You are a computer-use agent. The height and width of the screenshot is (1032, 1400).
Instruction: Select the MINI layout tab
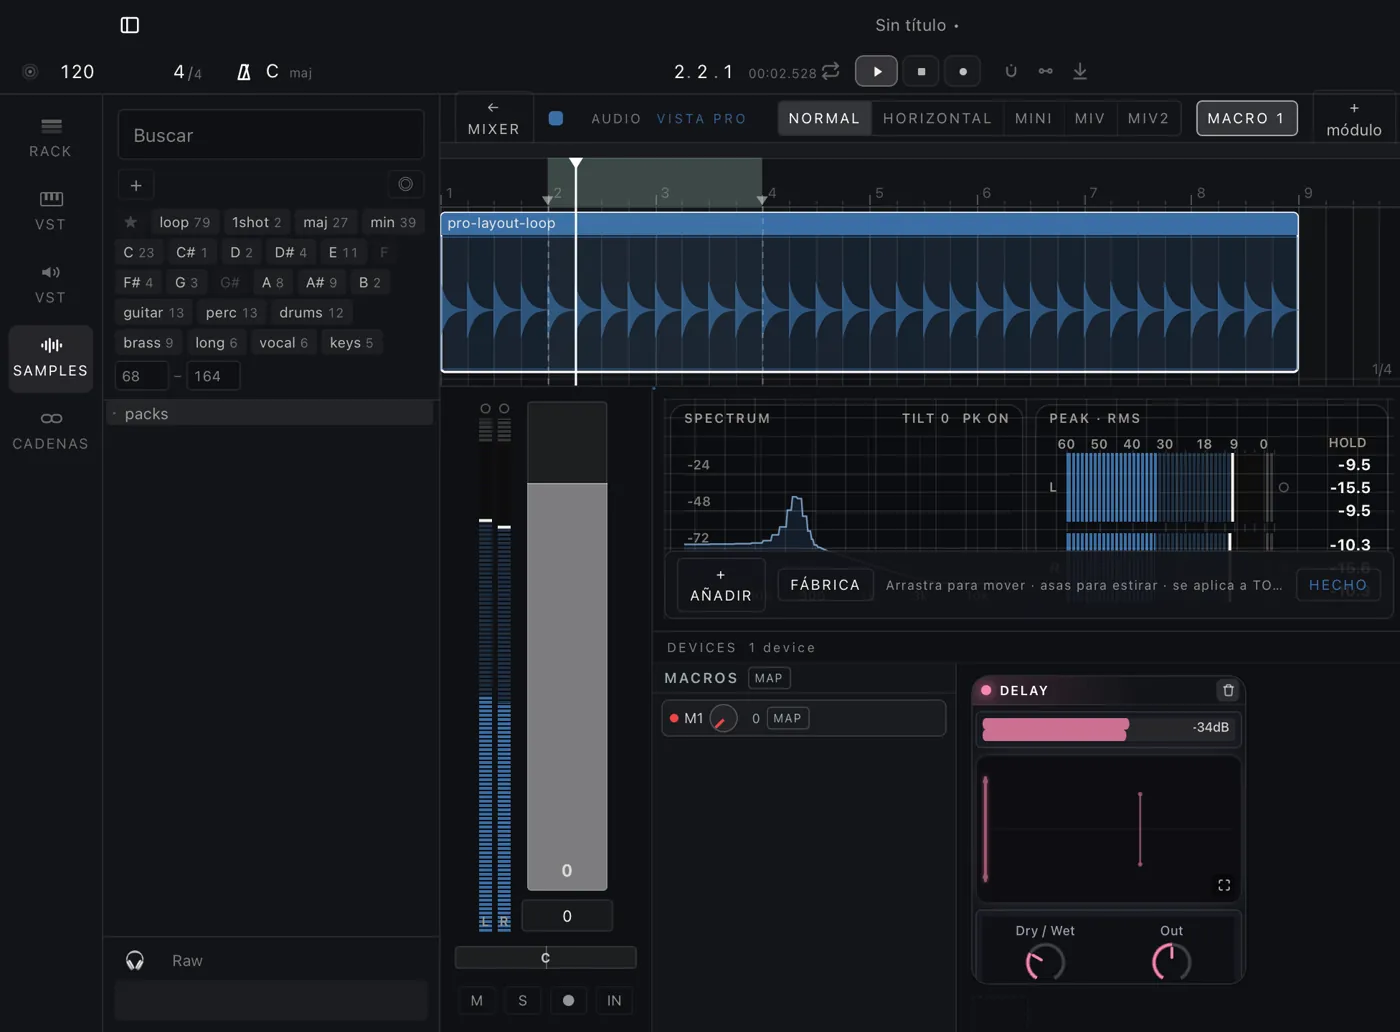tap(1033, 118)
